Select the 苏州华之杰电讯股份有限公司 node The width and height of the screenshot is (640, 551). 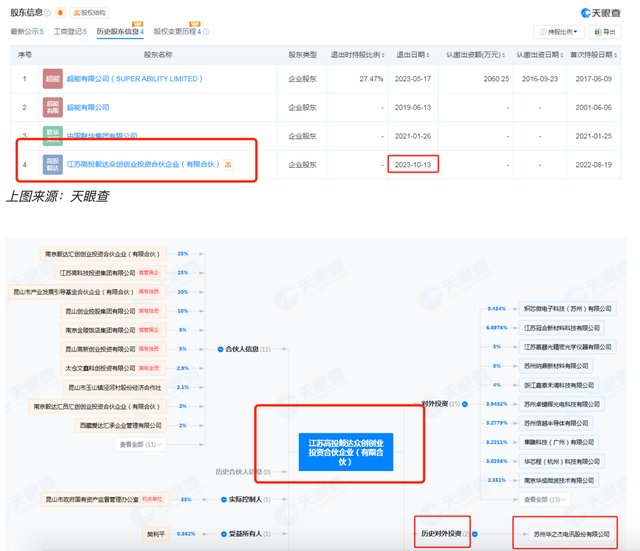[x=561, y=534]
